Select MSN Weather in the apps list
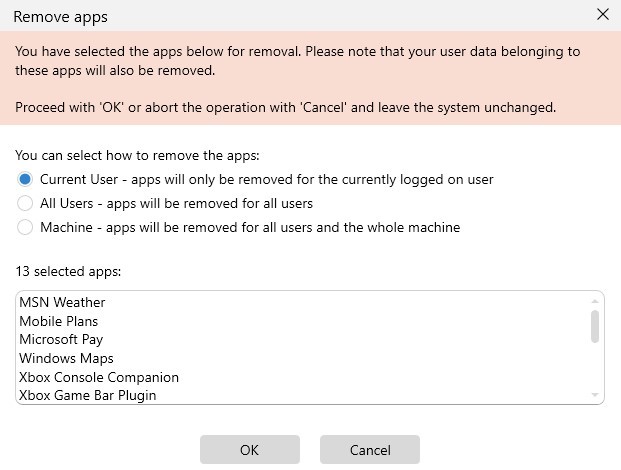This screenshot has width=621, height=470. coord(62,303)
